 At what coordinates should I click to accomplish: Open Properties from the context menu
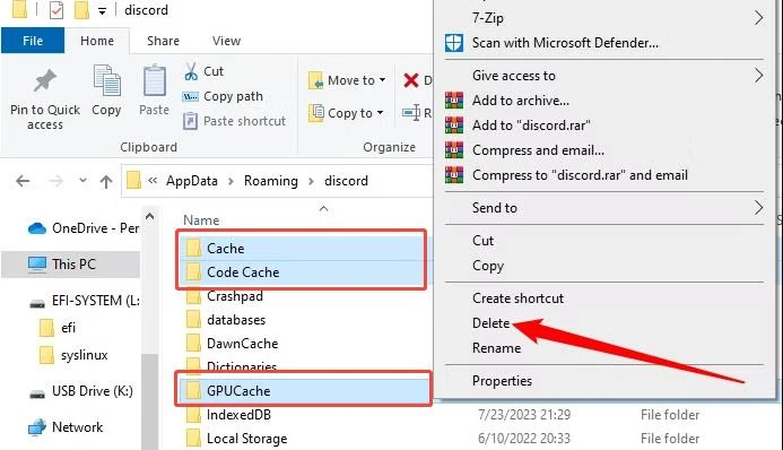click(x=604, y=381)
